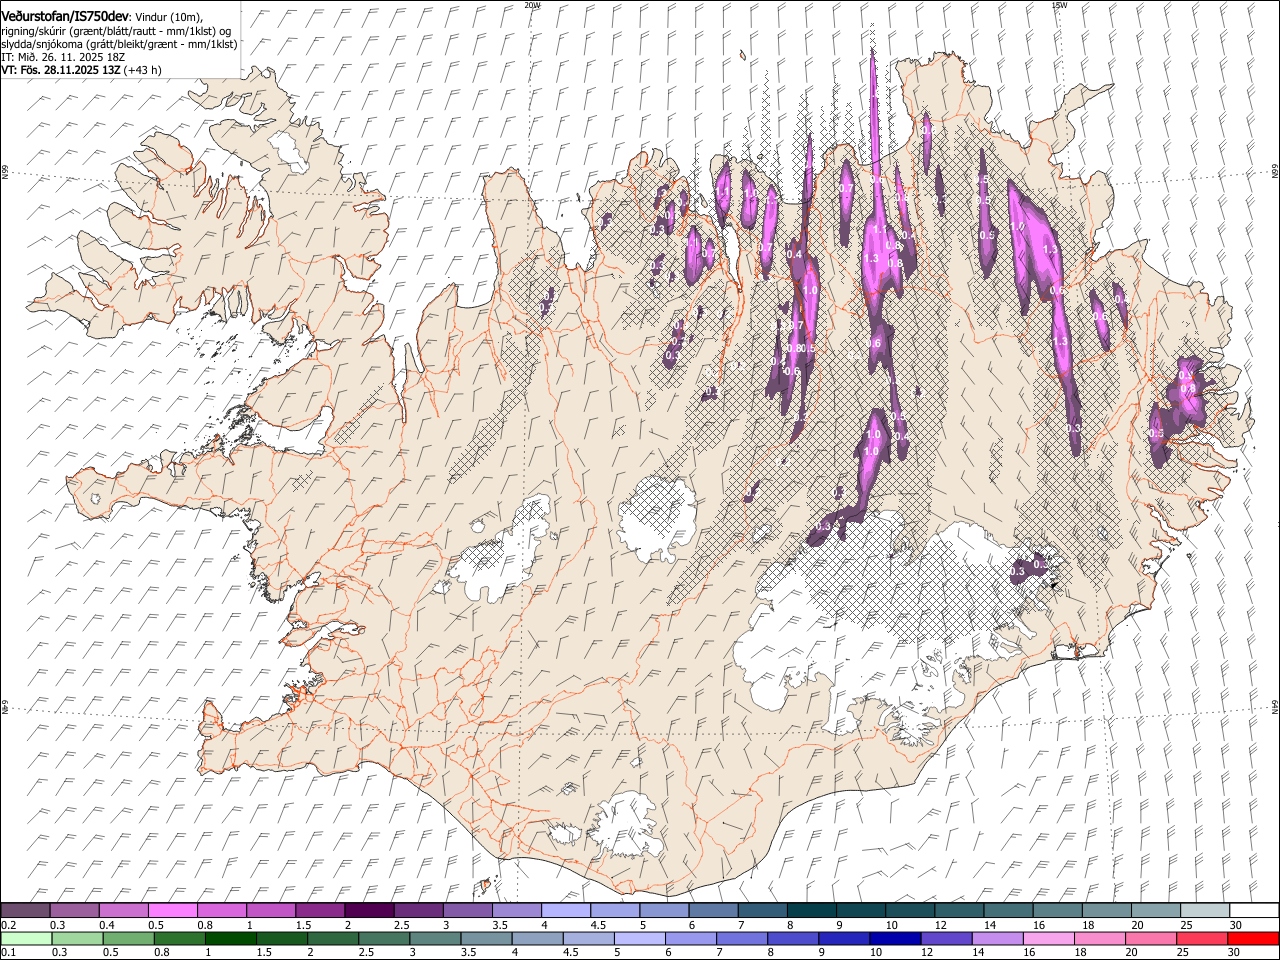
Task: Pick the bright pink upper swatch starting at 0.5
Action: point(172,910)
